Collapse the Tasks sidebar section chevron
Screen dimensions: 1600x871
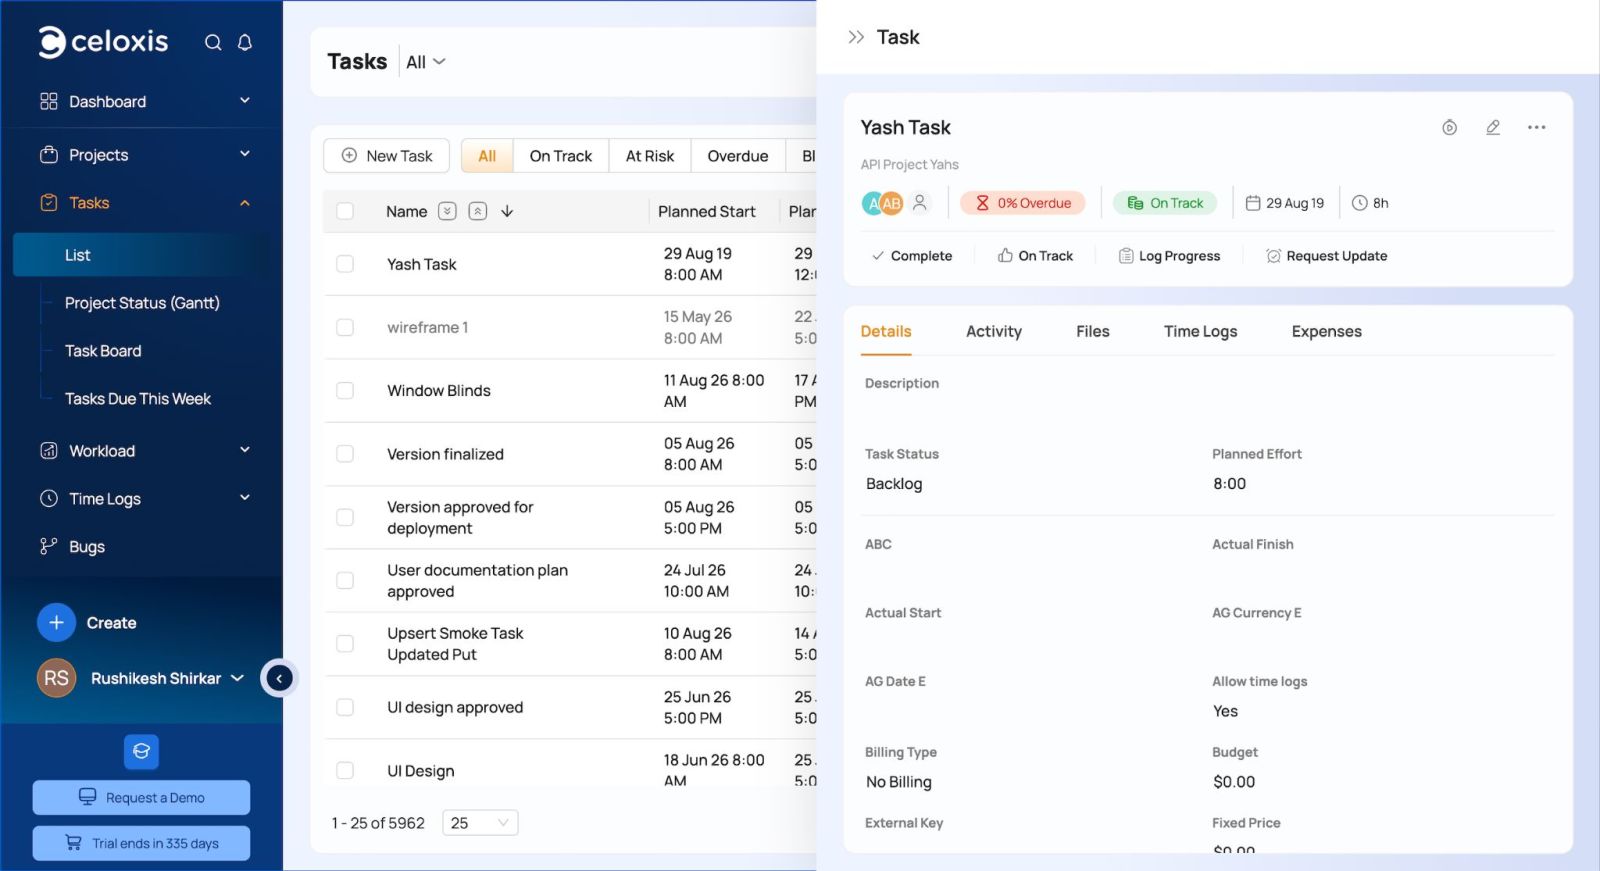(x=245, y=203)
